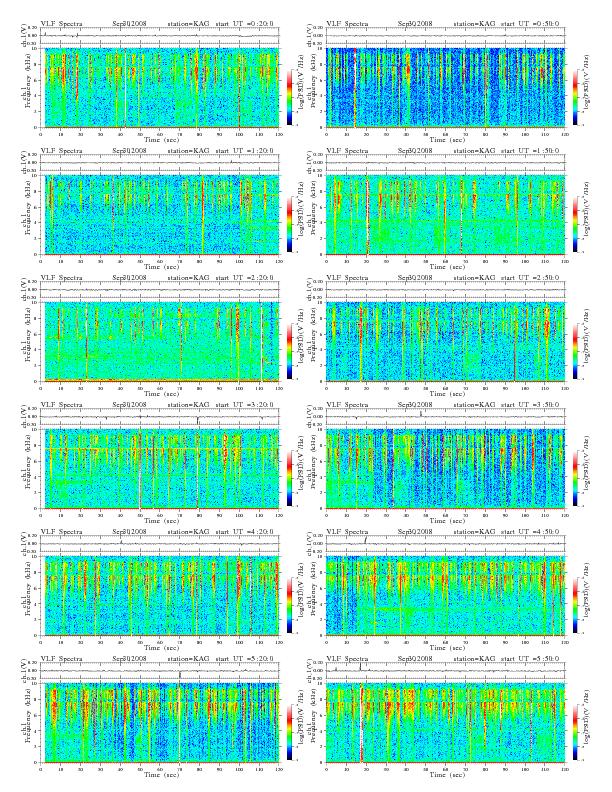The width and height of the screenshot is (612, 792).
Task: Click the 'start UT =2:50:0' title text
Action: click(x=530, y=278)
